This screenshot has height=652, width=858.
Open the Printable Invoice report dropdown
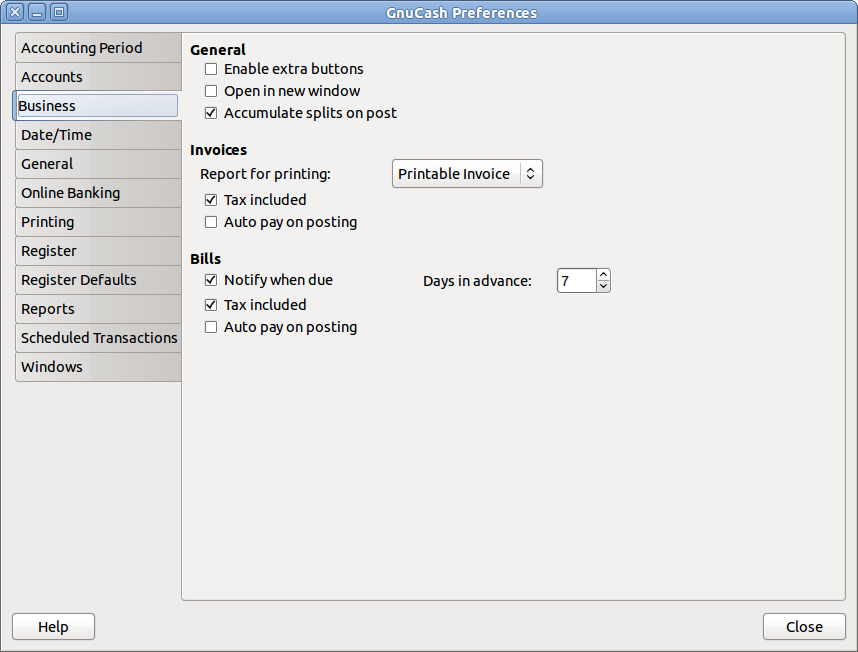tap(467, 174)
